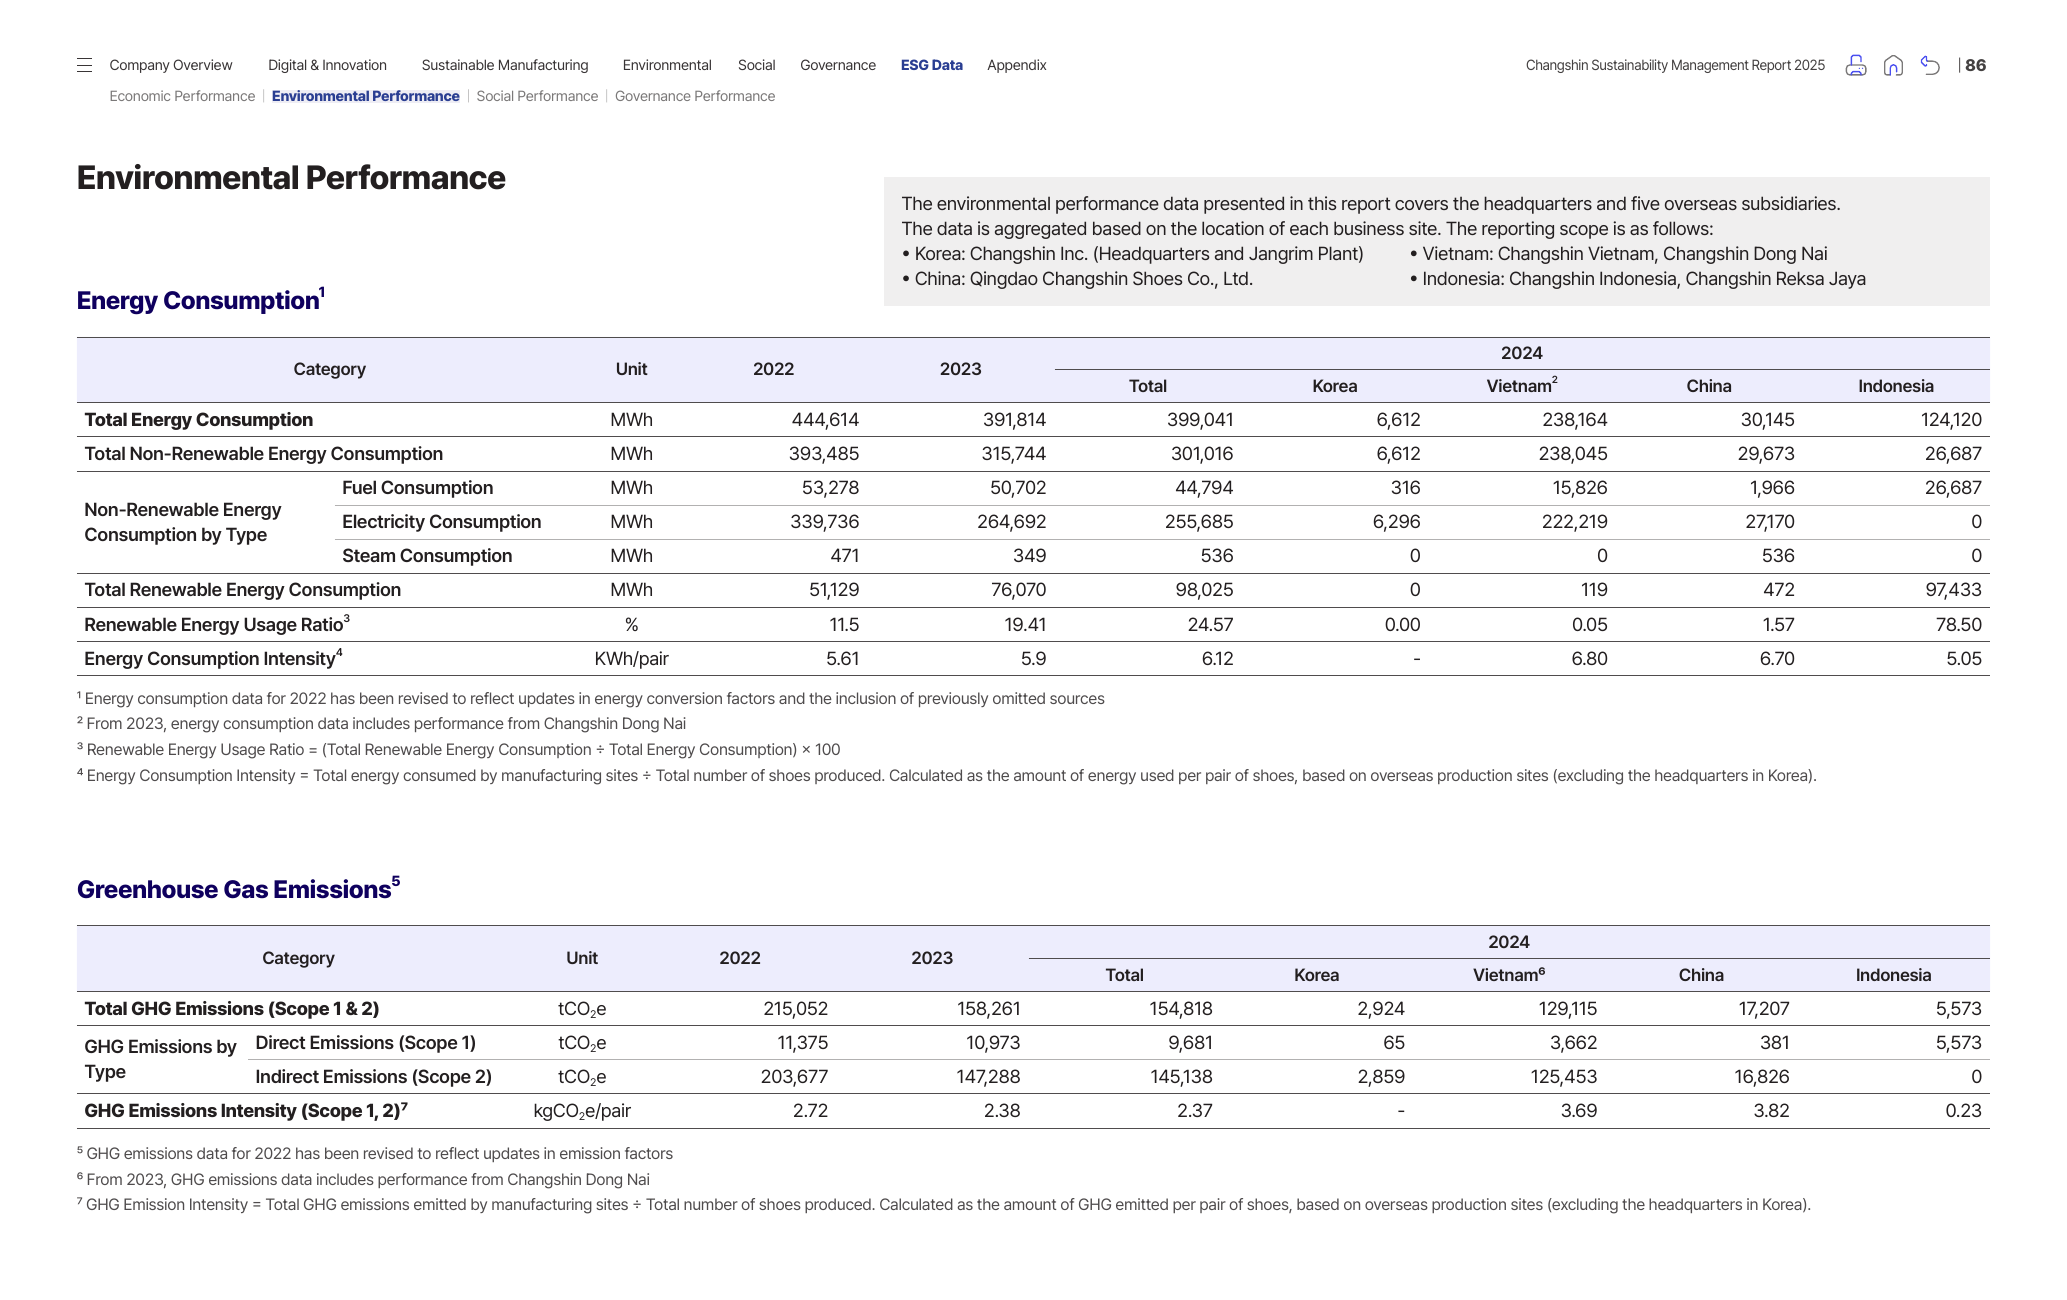
Task: Select Renewable Energy Usage Ratio label
Action: click(217, 624)
